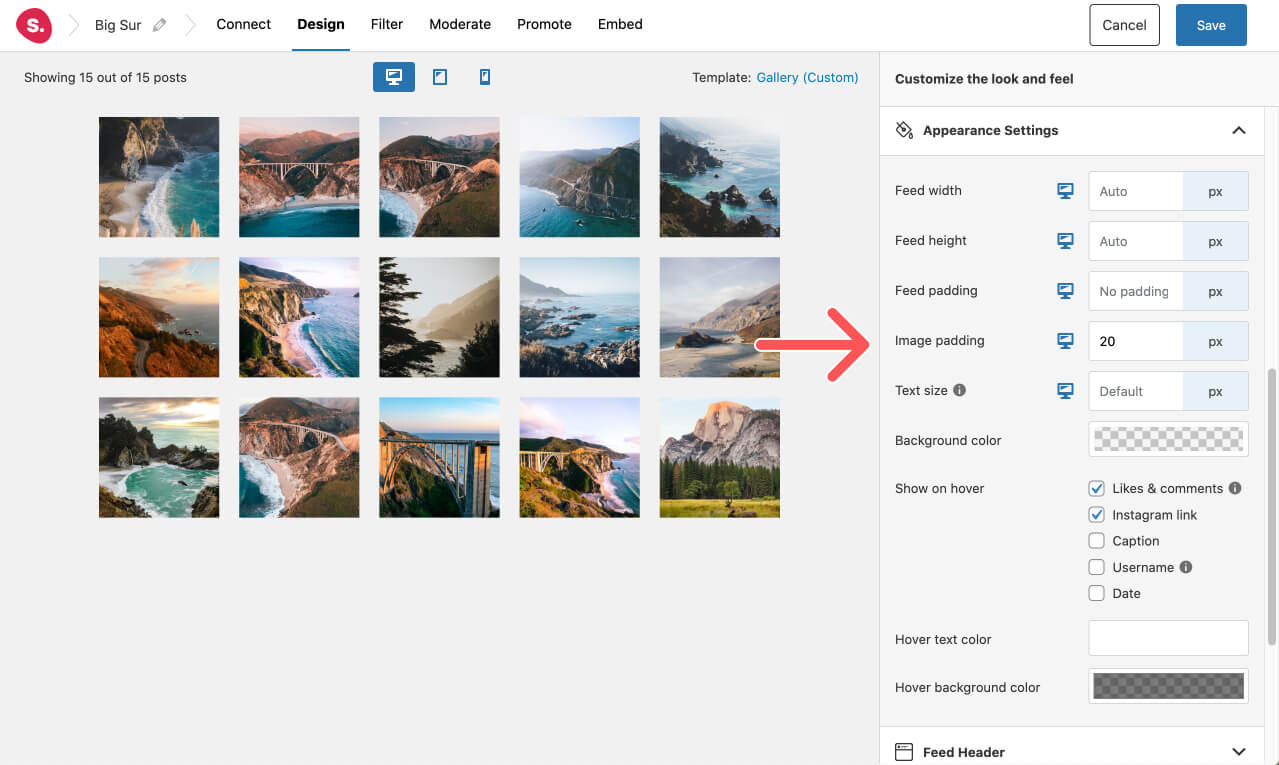Open the Half Dome meadow photo
The image size is (1279, 765).
click(720, 457)
